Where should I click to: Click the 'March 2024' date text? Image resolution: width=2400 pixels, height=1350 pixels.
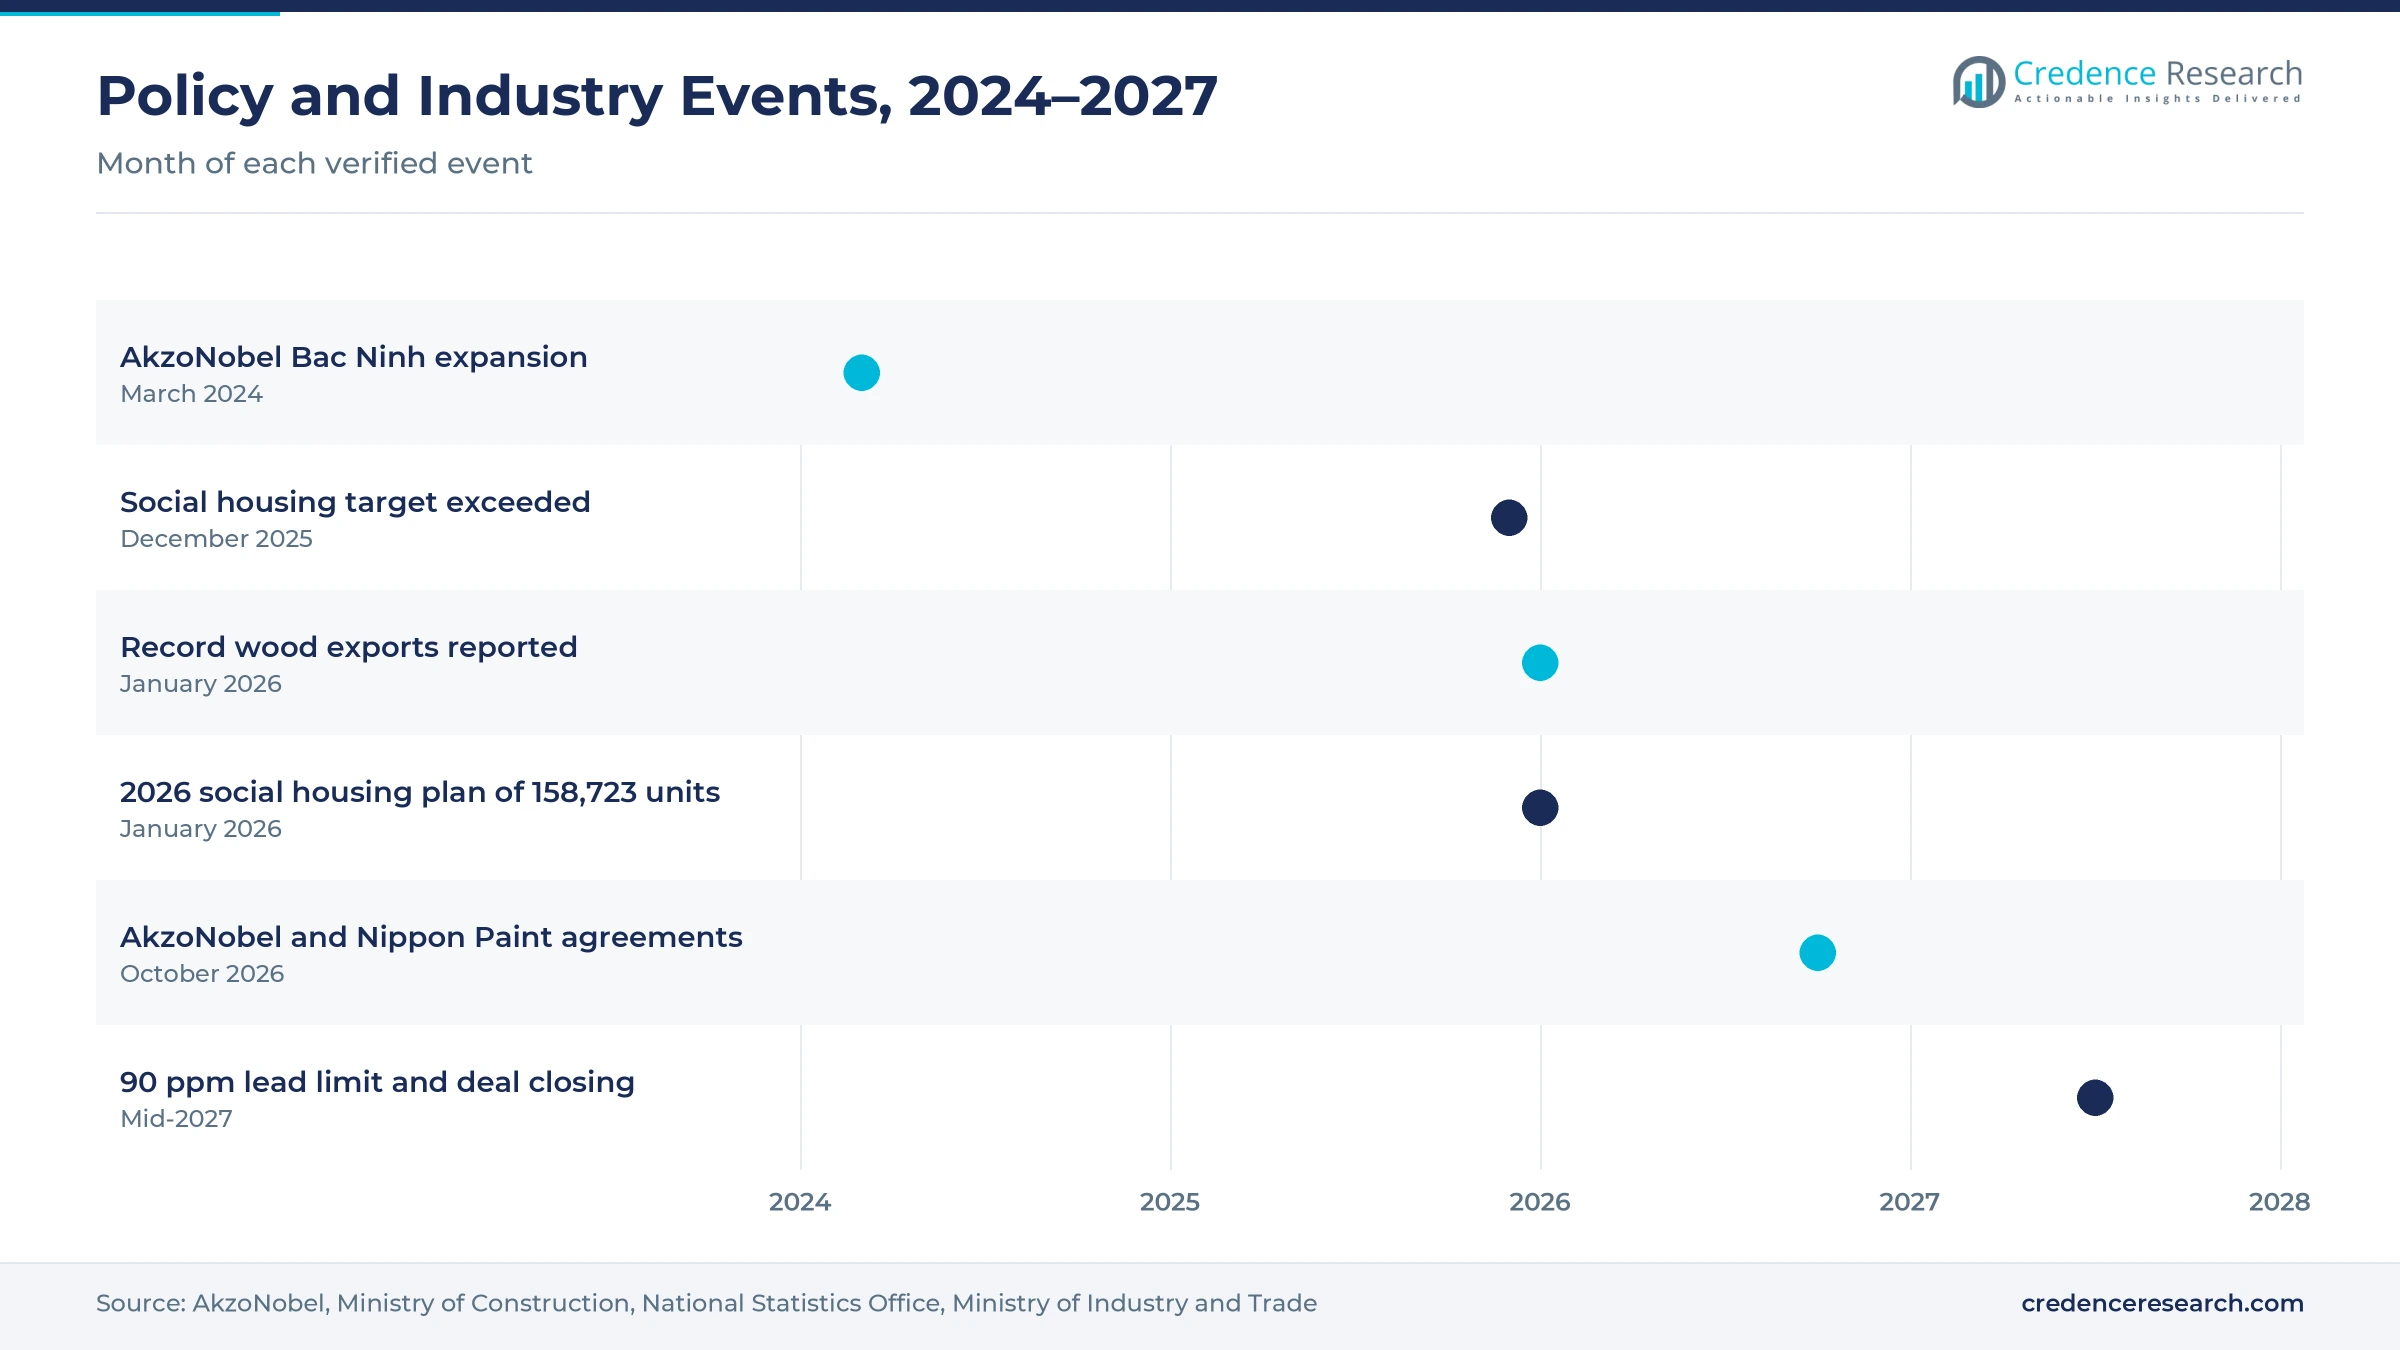coord(191,394)
